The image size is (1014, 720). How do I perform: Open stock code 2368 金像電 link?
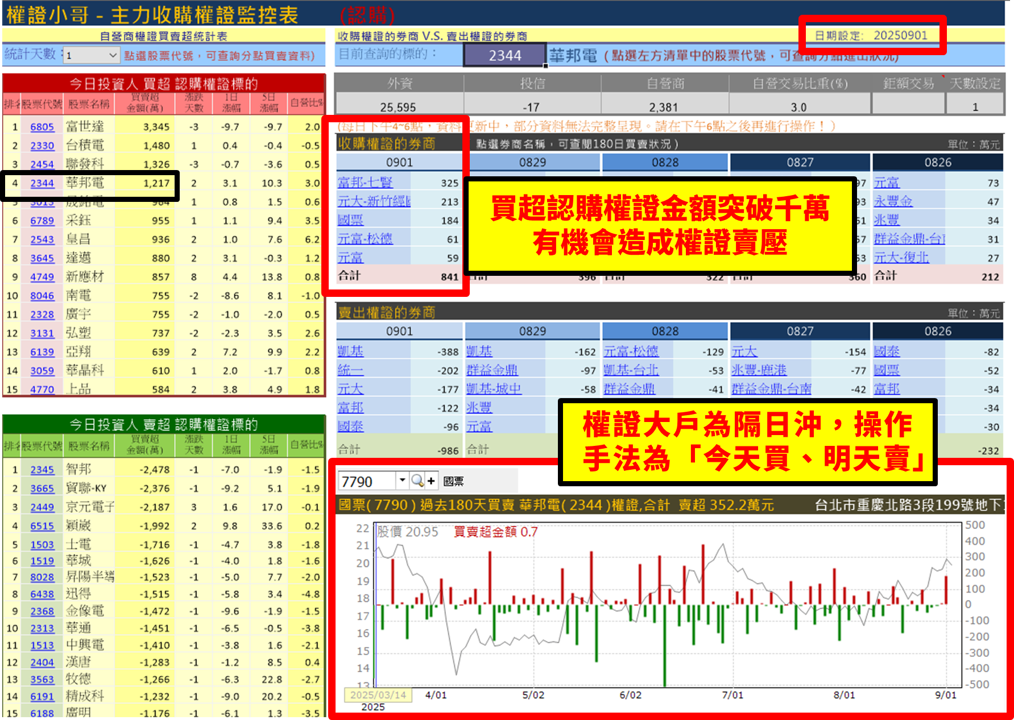(42, 611)
